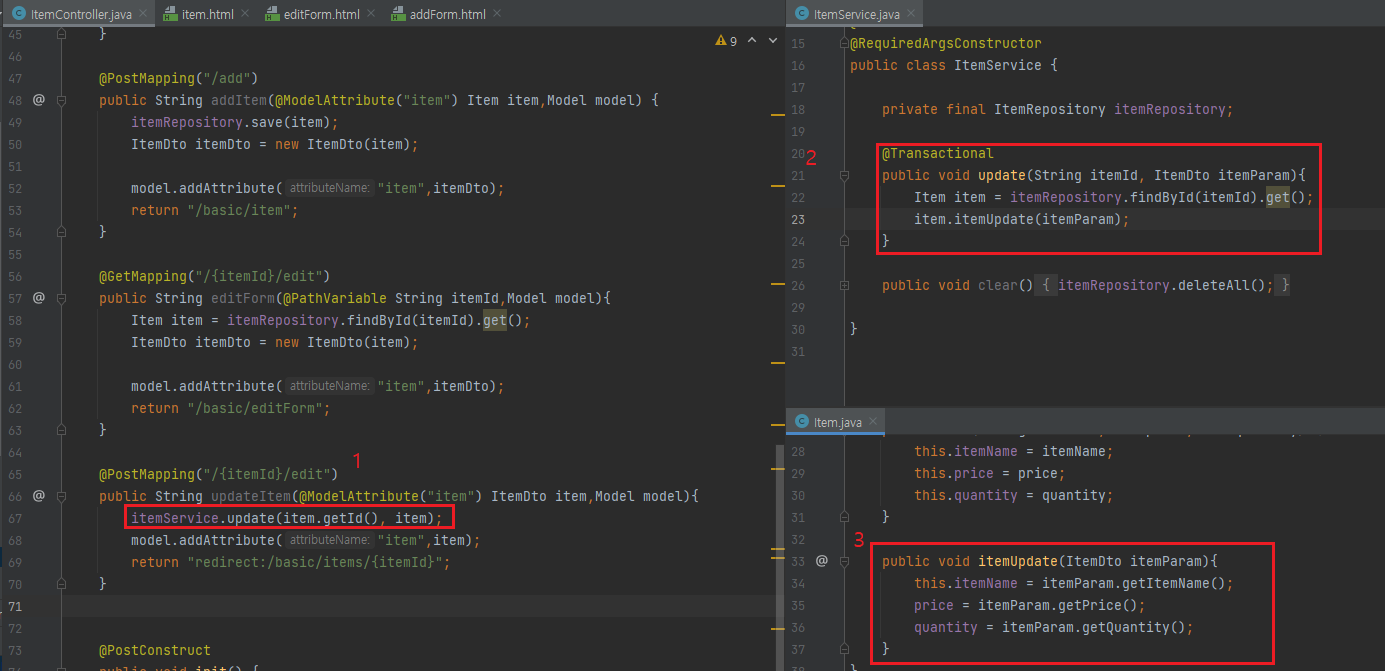Expand the folded clear() method
Viewport: 1385px width, 671px height.
pos(845,285)
